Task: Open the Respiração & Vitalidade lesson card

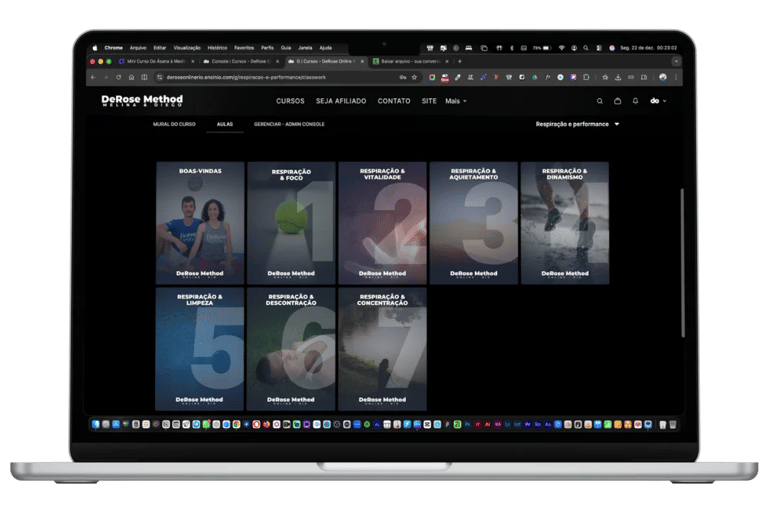Action: click(x=382, y=223)
